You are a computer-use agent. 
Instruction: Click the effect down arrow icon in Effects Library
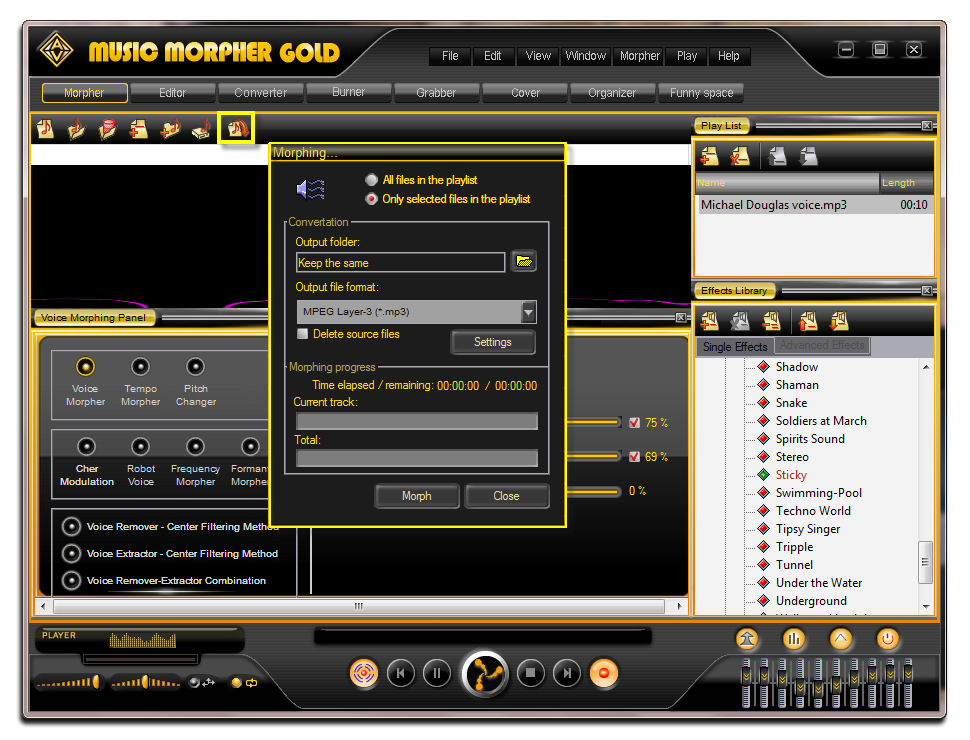click(x=839, y=321)
